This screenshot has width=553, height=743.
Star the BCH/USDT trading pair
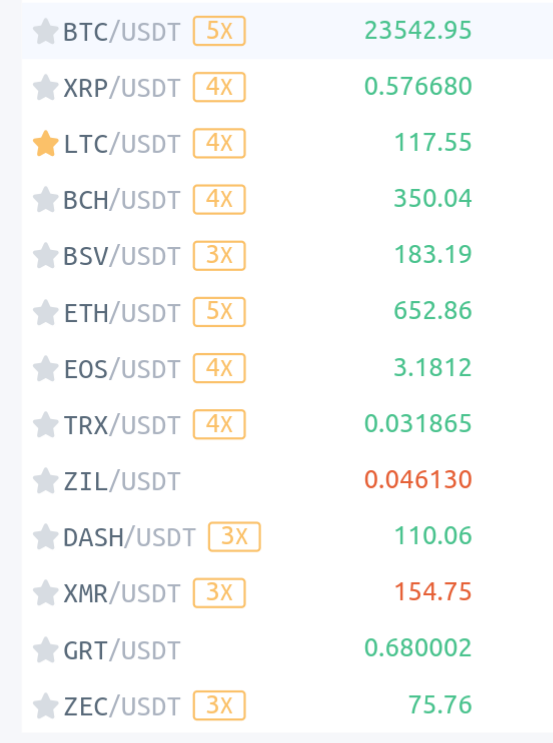(x=45, y=199)
